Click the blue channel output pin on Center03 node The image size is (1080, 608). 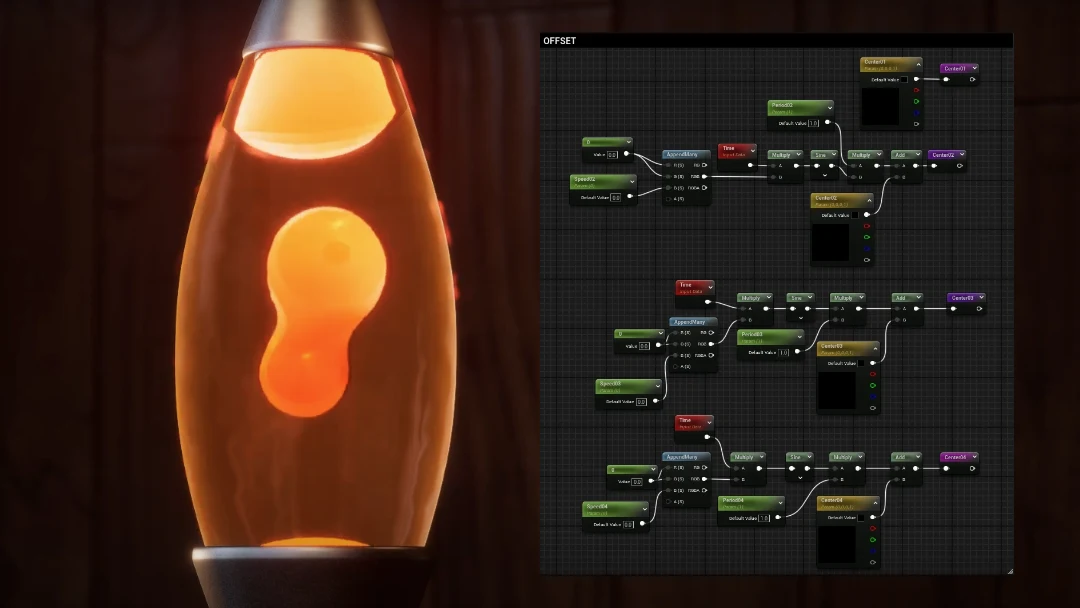873,396
